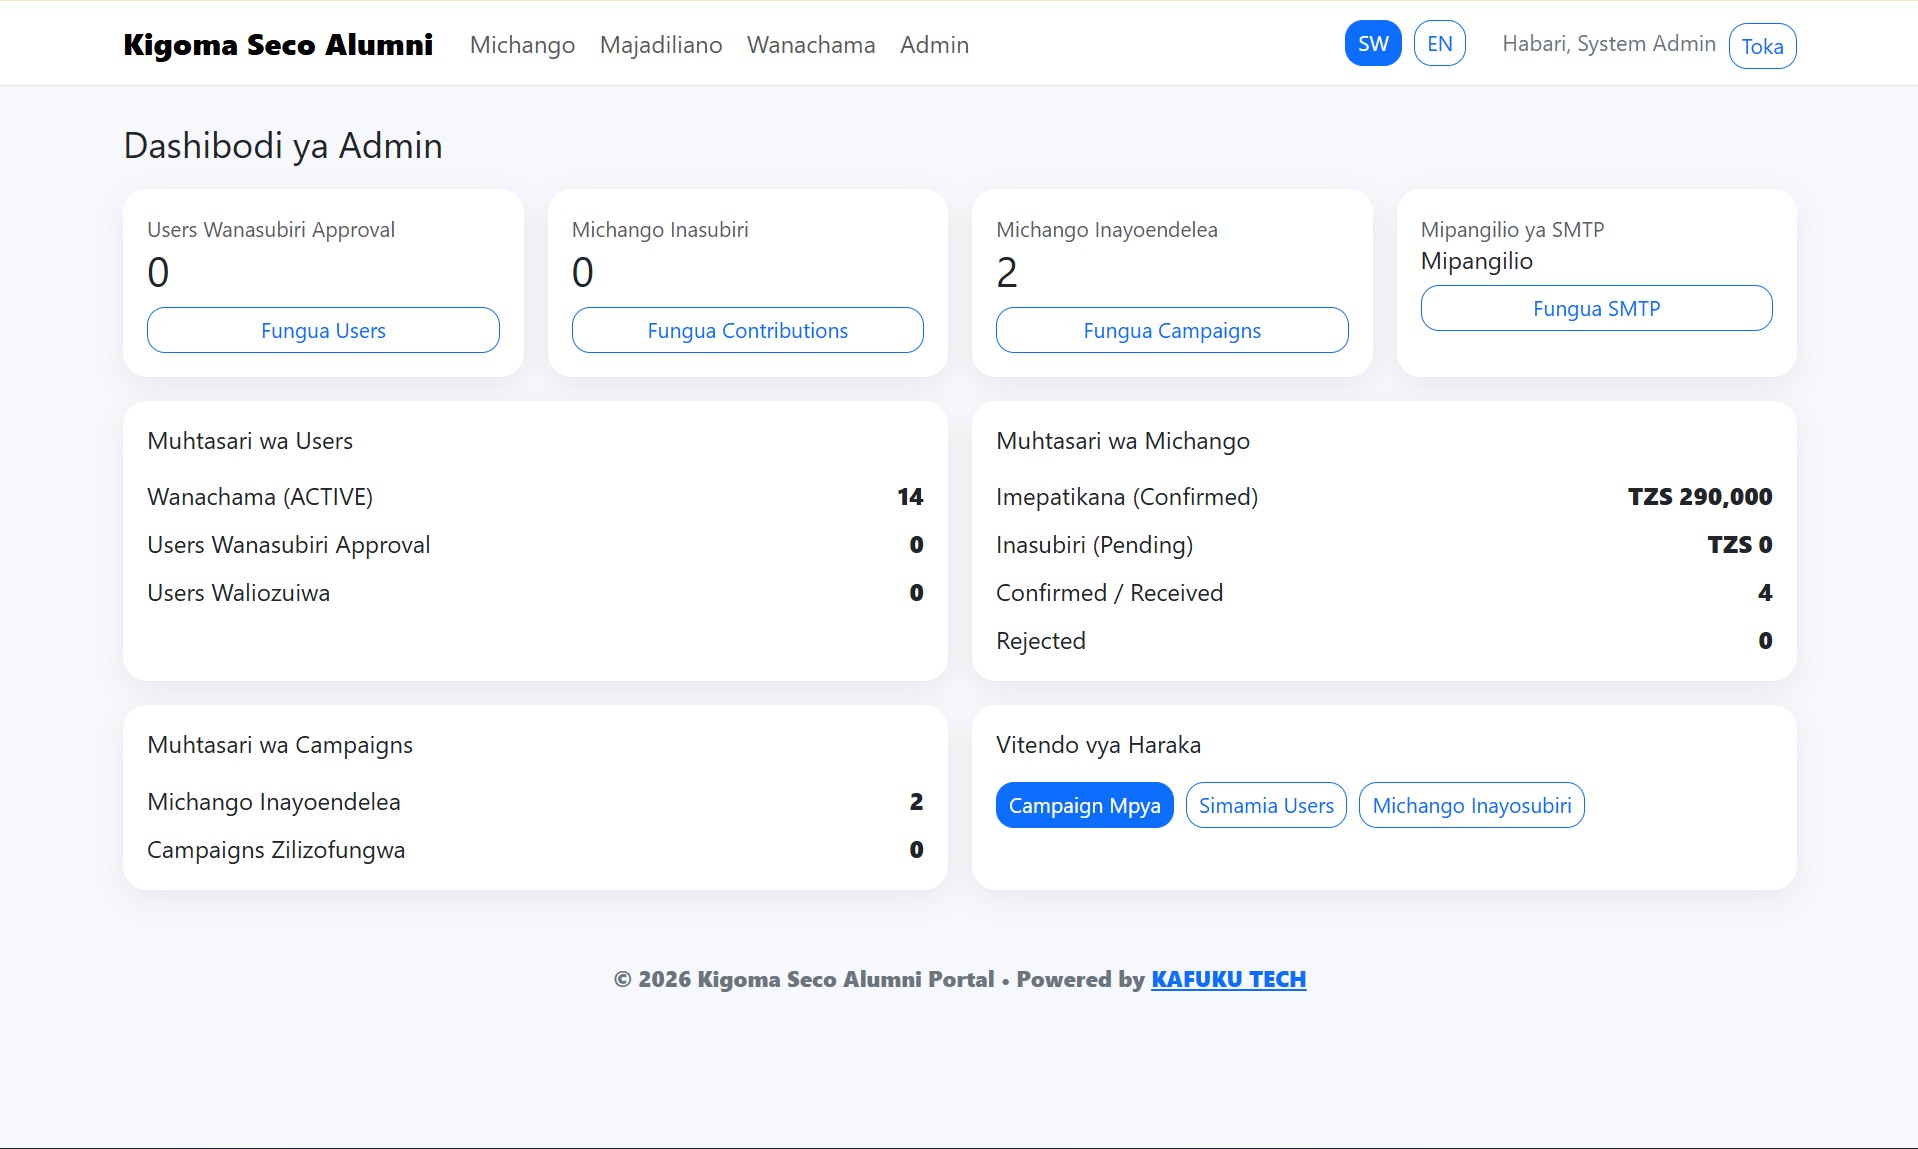The image size is (1918, 1149).
Task: Click the Dashibodi ya Admin heading
Action: click(x=283, y=146)
